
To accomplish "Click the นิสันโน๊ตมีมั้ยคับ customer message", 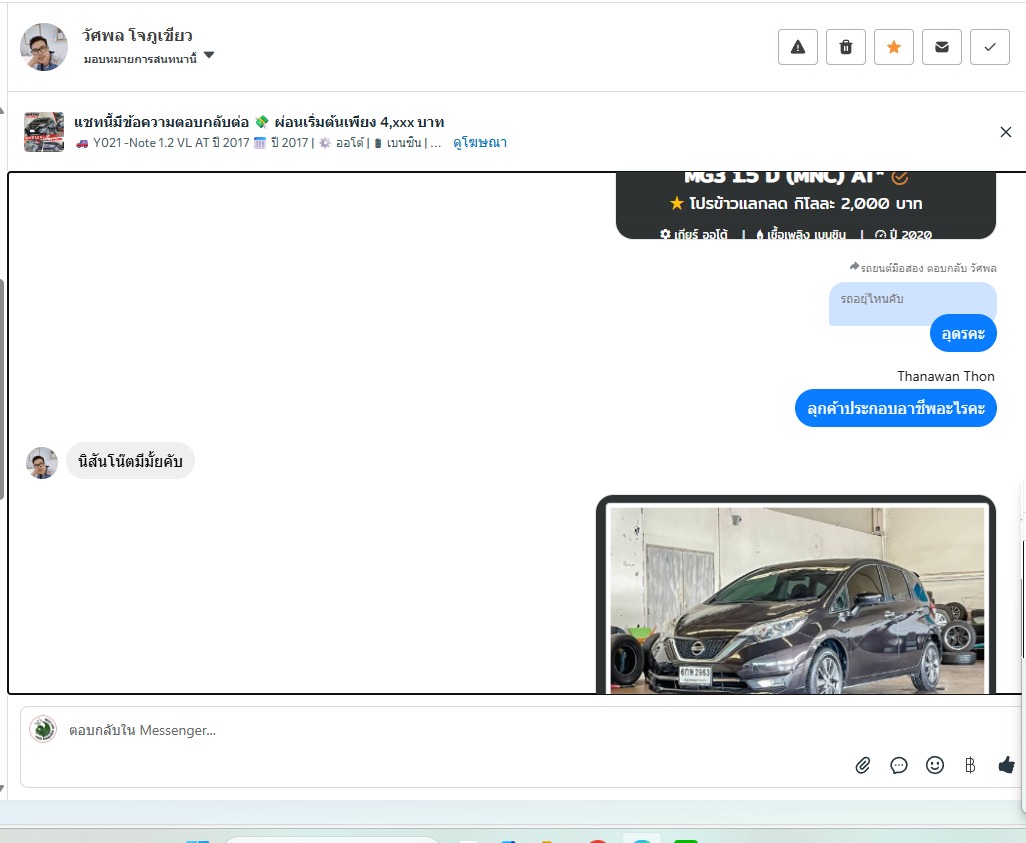I will [130, 461].
